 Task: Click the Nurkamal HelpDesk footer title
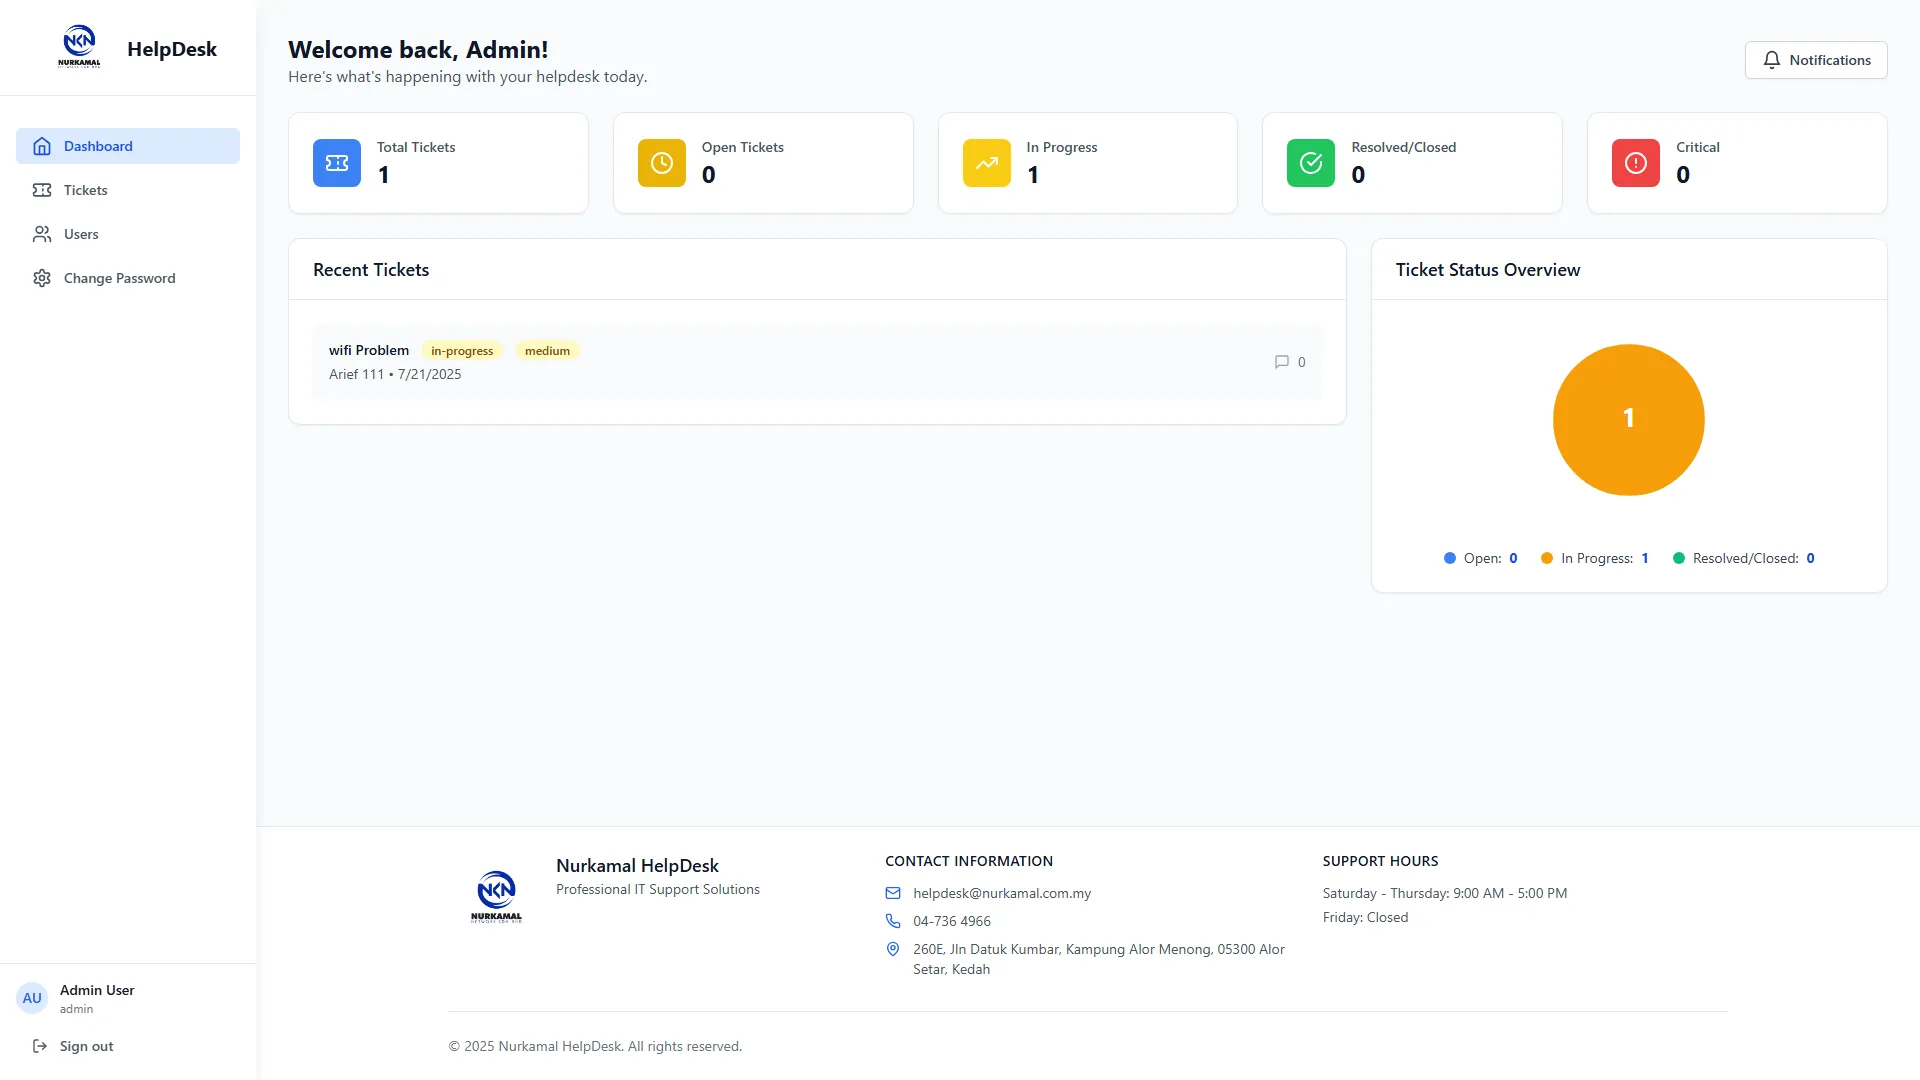point(637,866)
